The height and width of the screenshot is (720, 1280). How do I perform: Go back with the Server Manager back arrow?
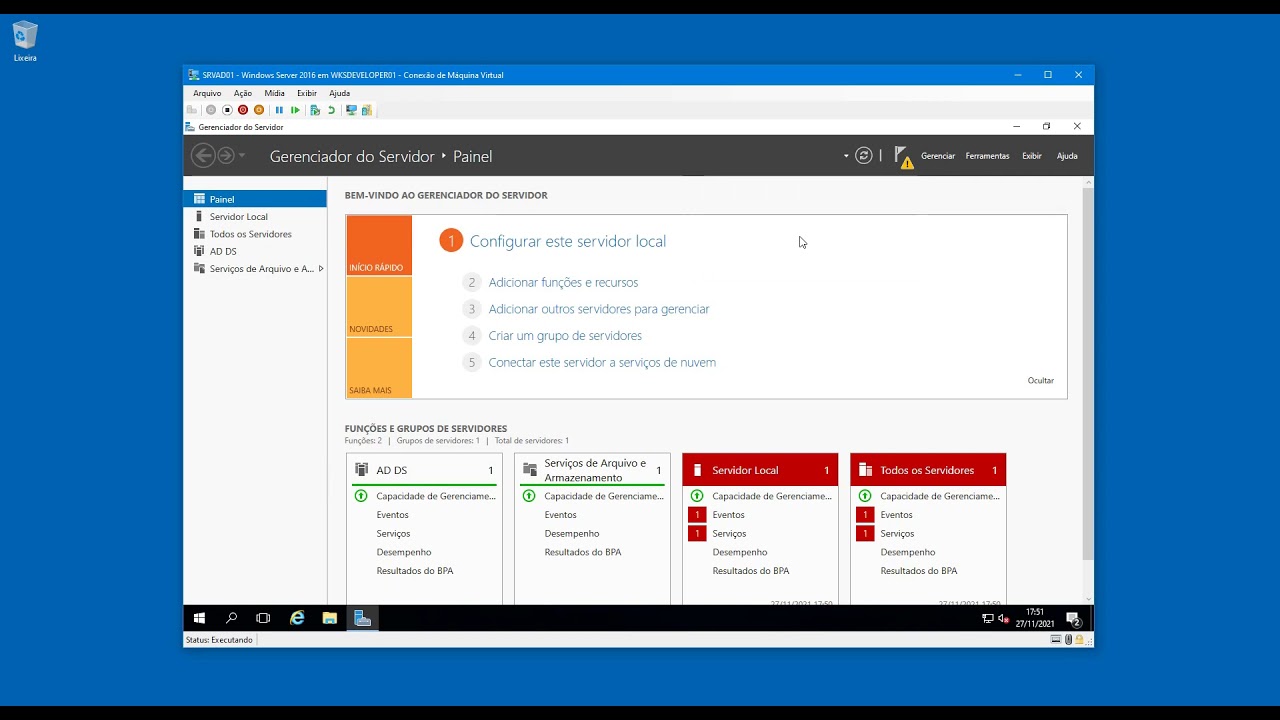(x=203, y=155)
